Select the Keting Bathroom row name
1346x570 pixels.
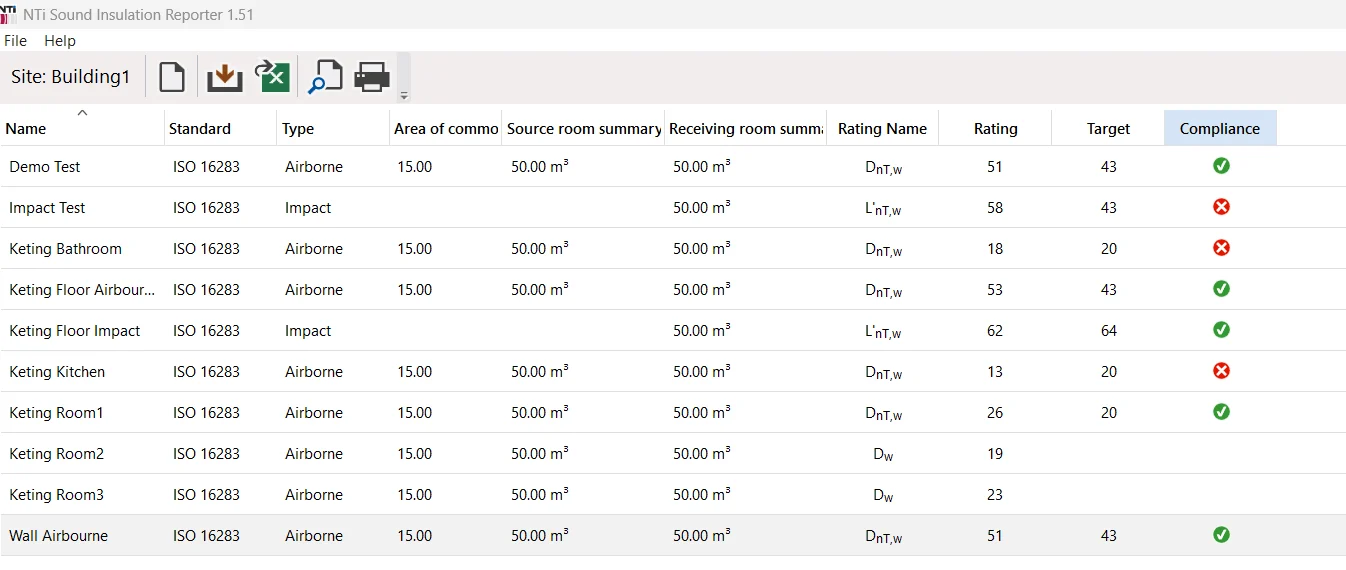tap(65, 249)
